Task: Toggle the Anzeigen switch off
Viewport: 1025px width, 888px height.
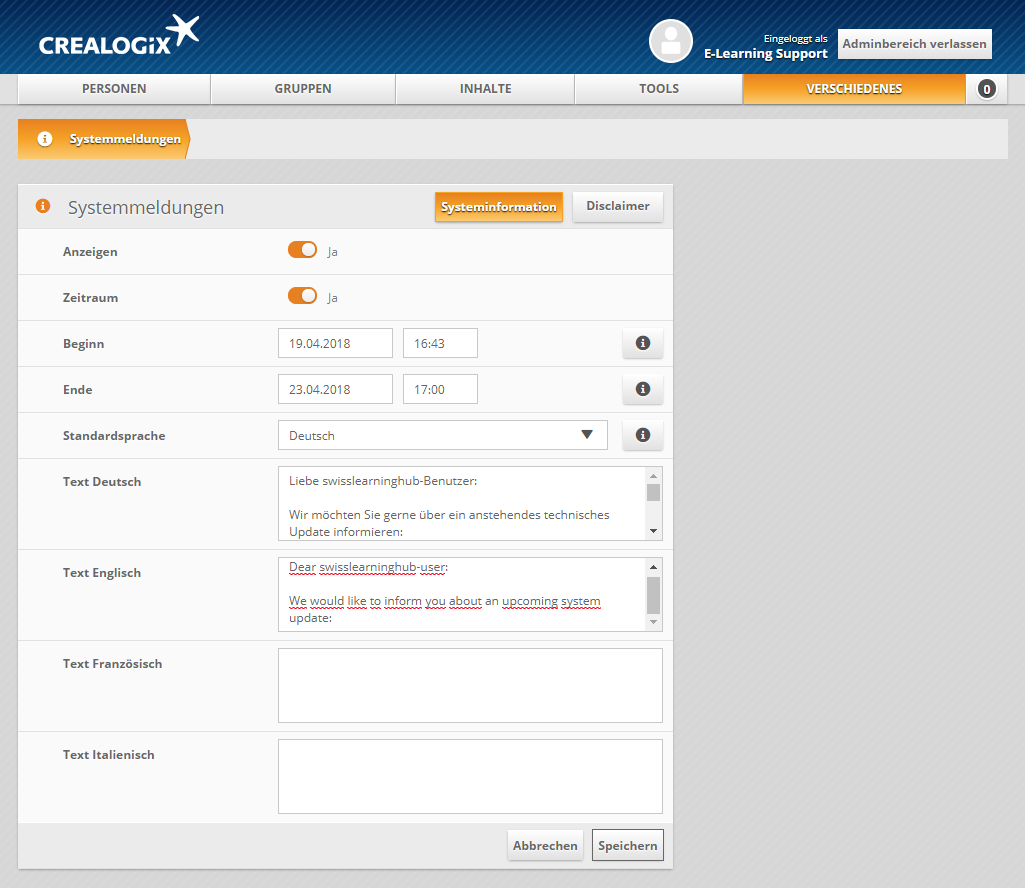Action: pos(302,250)
